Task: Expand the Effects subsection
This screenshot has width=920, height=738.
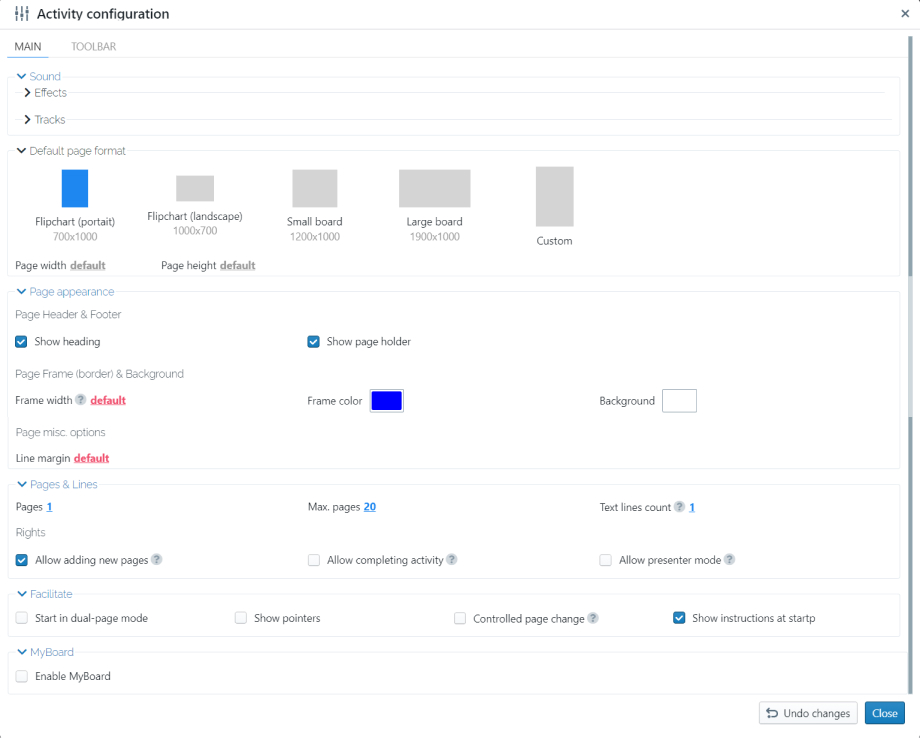Action: coord(45,93)
